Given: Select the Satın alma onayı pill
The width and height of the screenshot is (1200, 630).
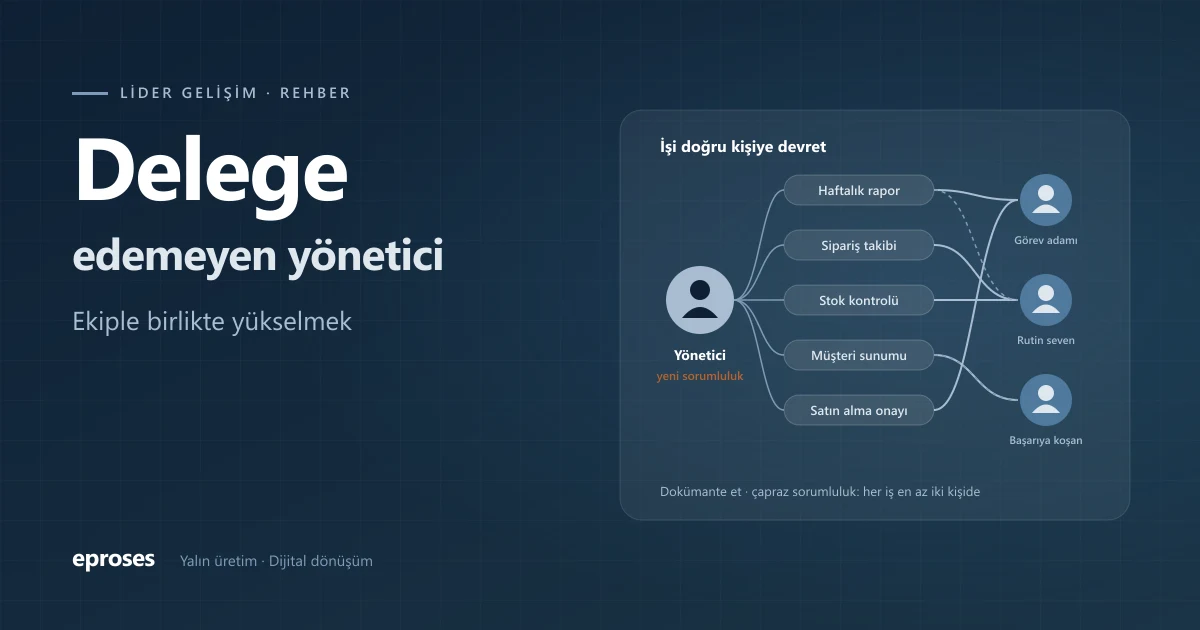Looking at the screenshot, I should [859, 410].
